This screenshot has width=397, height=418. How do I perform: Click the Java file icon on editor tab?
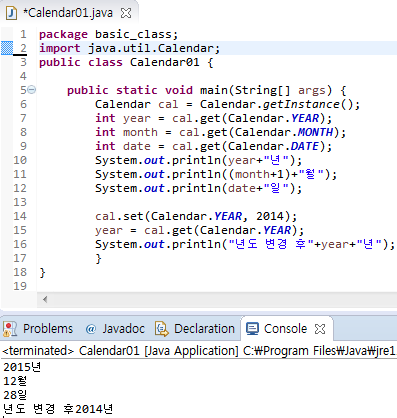coord(12,13)
